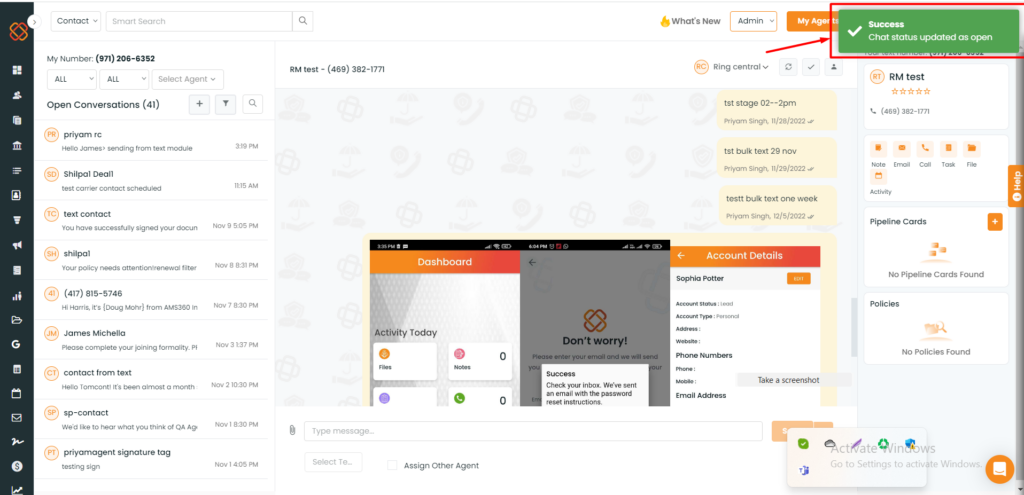Screen dimensions: 1024x495
Task: Search open conversations with the magnifier icon
Action: click(x=252, y=104)
